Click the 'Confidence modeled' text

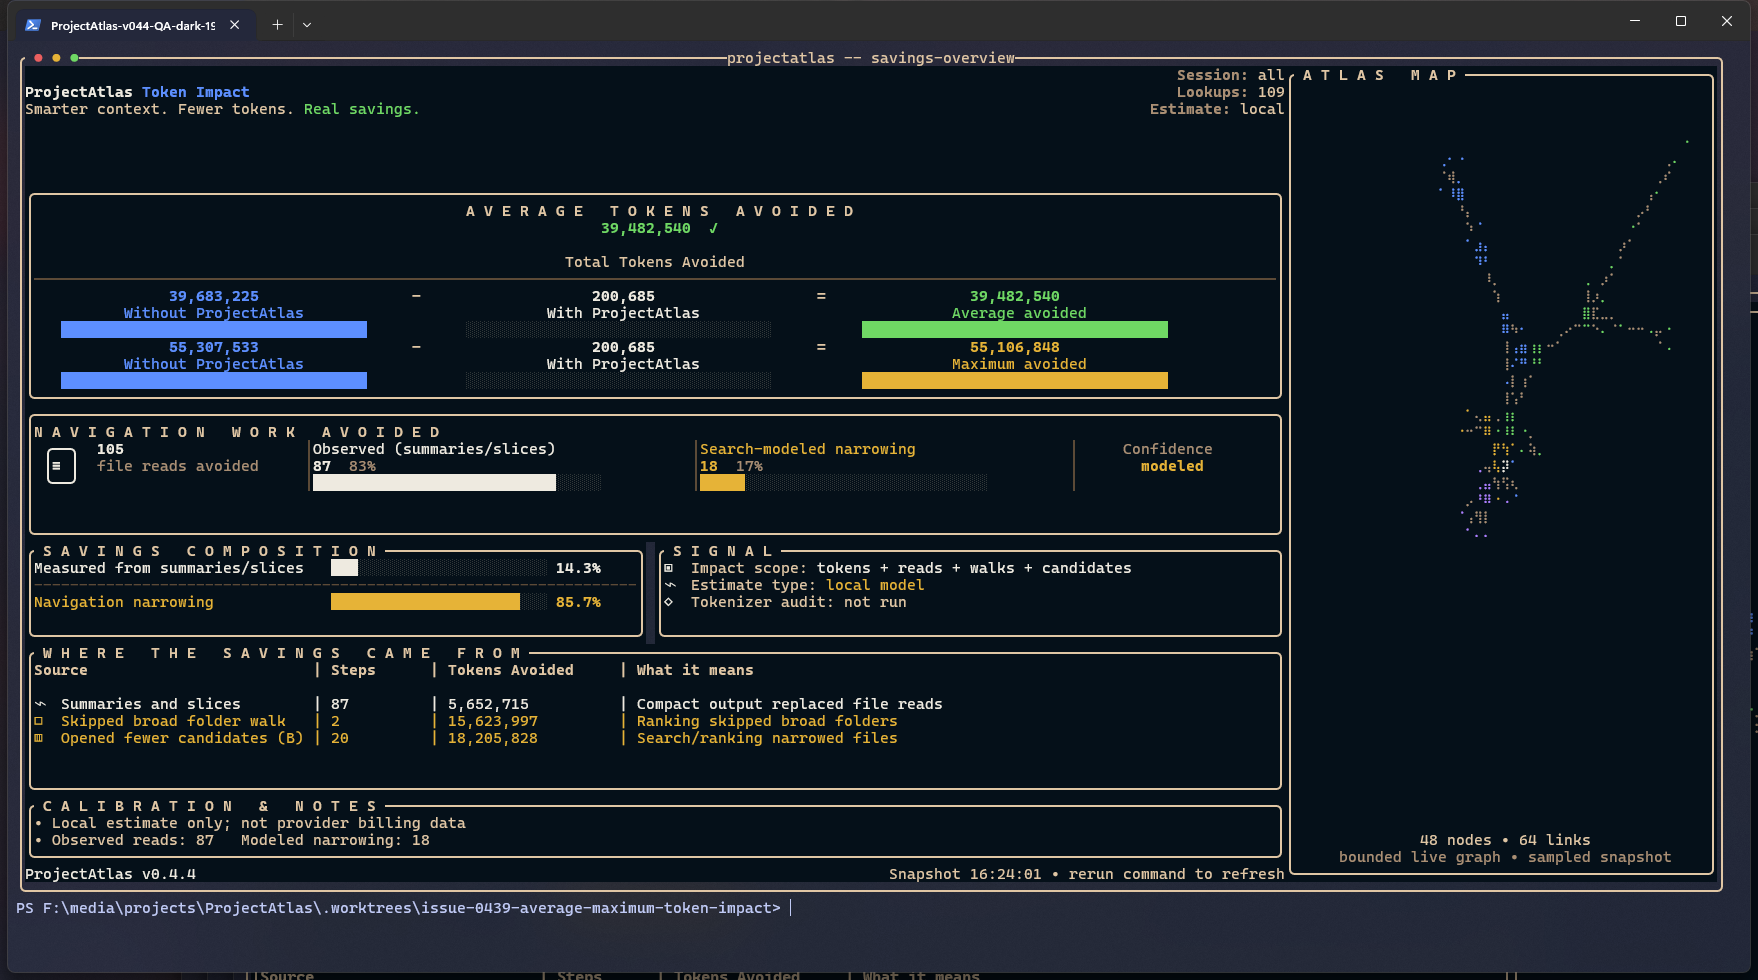coord(1168,458)
